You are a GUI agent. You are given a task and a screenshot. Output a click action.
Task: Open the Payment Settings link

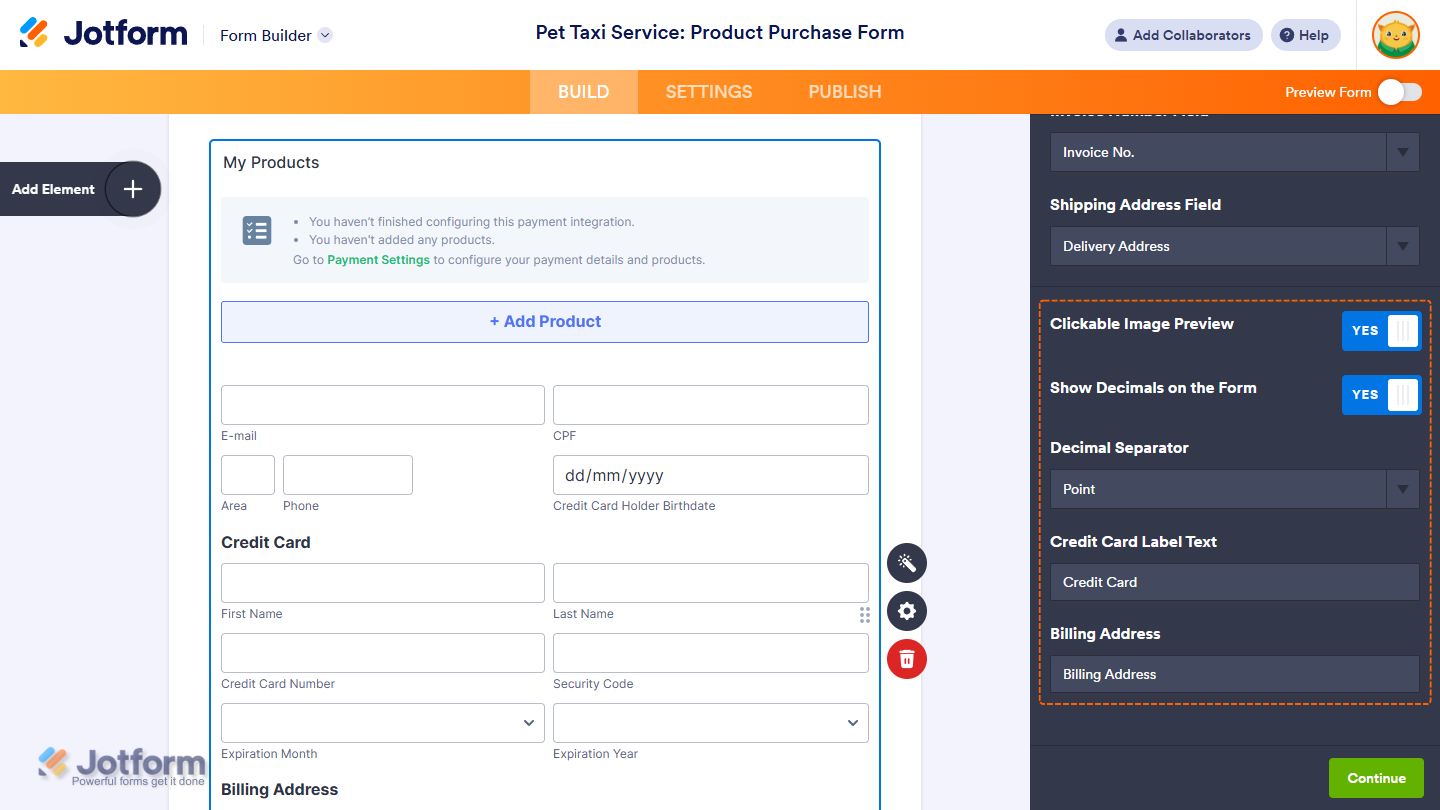[378, 260]
